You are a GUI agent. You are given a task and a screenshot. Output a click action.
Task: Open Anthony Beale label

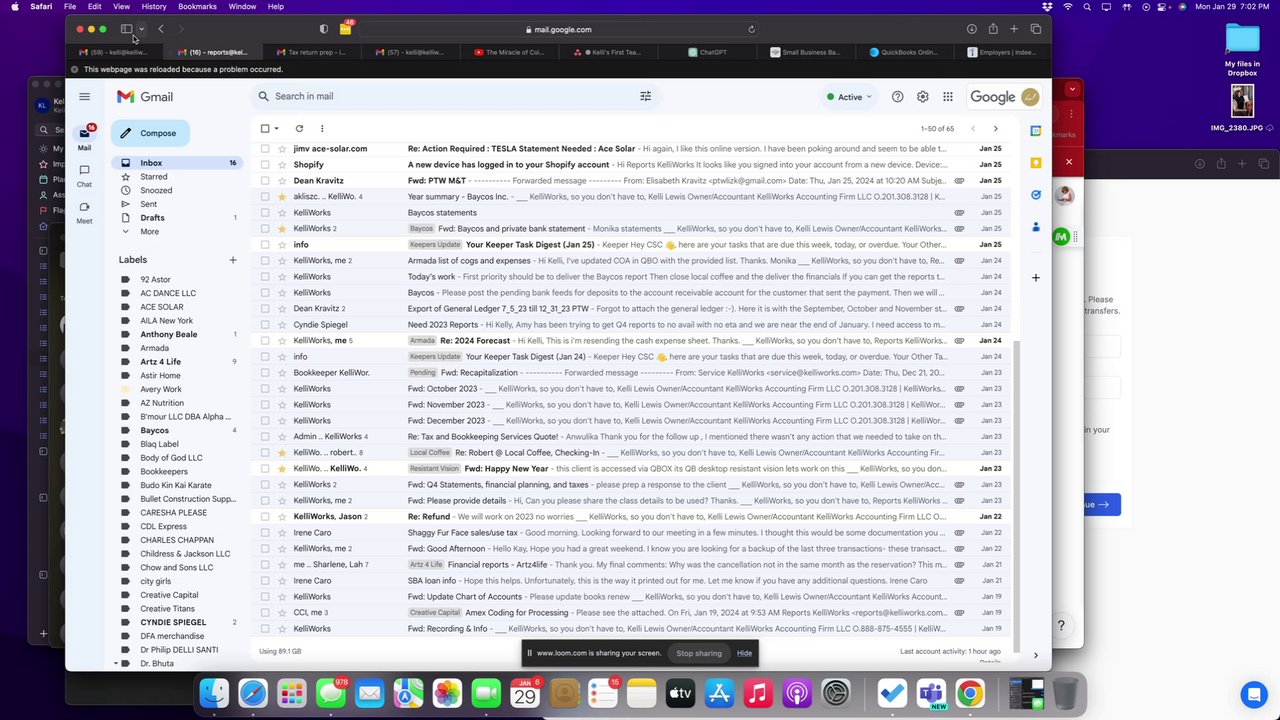168,334
